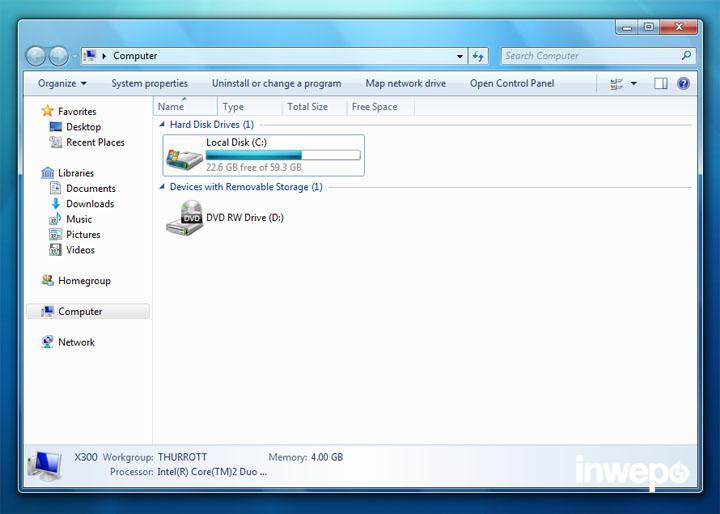Click the Music library icon

click(x=55, y=219)
